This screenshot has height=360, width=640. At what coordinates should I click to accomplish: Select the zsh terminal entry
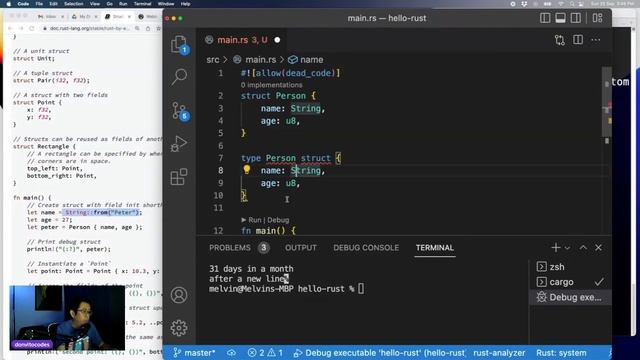pyautogui.click(x=570, y=267)
